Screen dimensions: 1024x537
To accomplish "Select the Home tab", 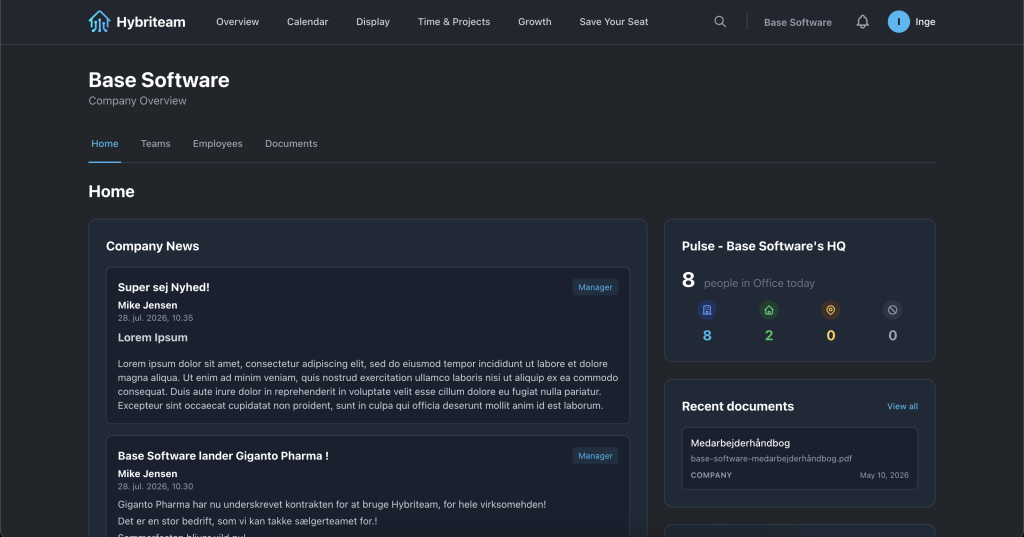I will 104,144.
